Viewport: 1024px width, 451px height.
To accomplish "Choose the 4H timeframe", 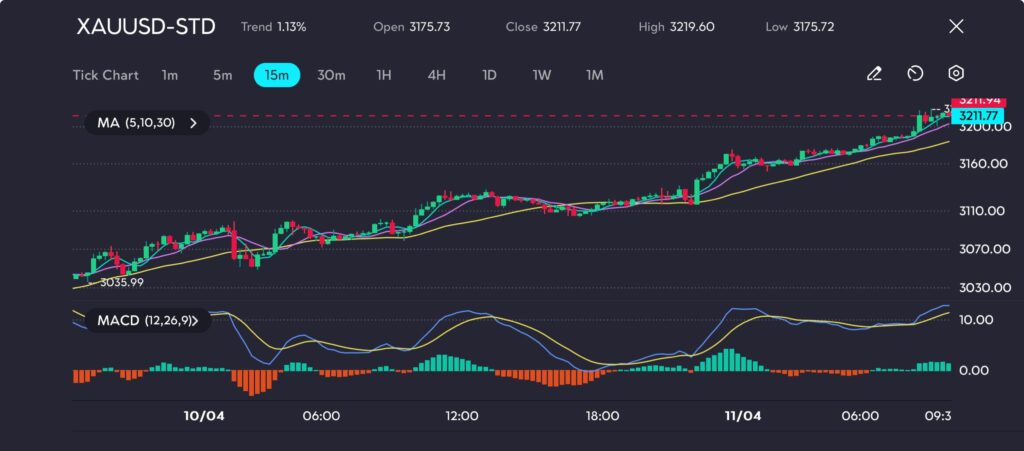I will (436, 75).
